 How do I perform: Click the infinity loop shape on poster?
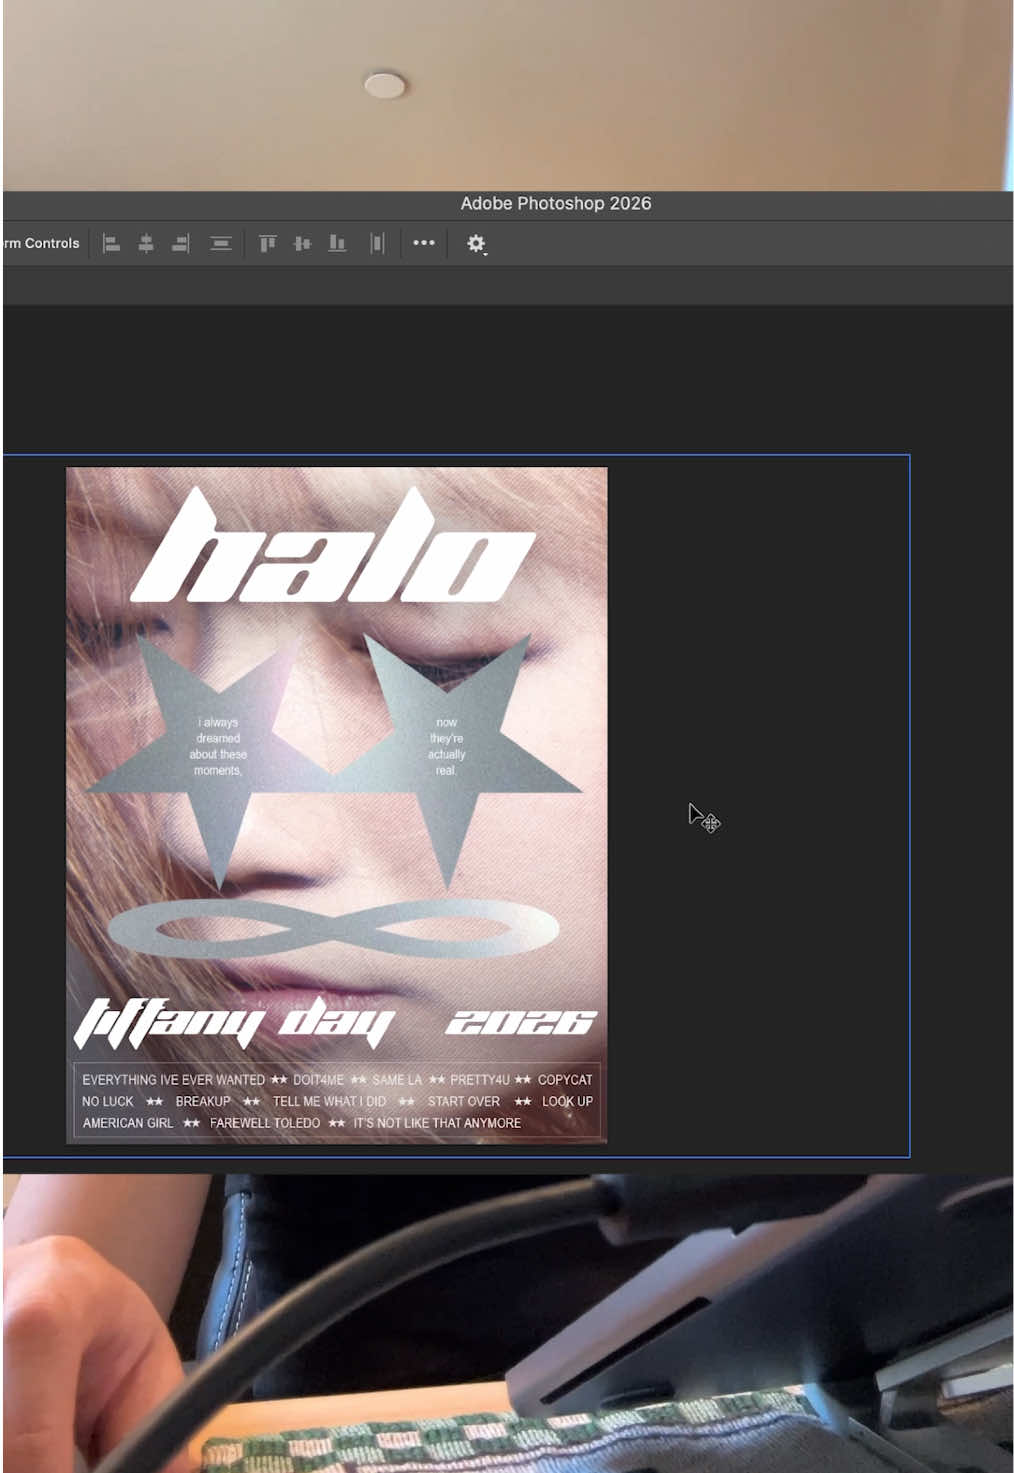(x=333, y=930)
